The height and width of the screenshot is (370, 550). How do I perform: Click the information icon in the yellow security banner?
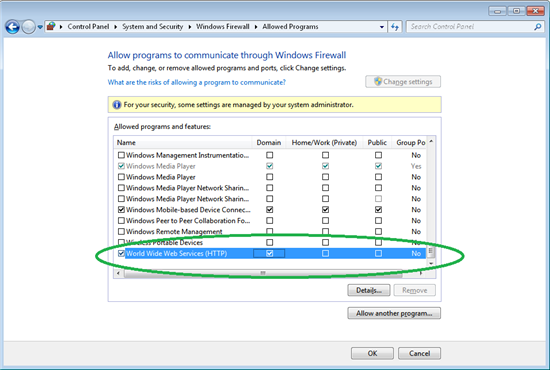(116, 105)
